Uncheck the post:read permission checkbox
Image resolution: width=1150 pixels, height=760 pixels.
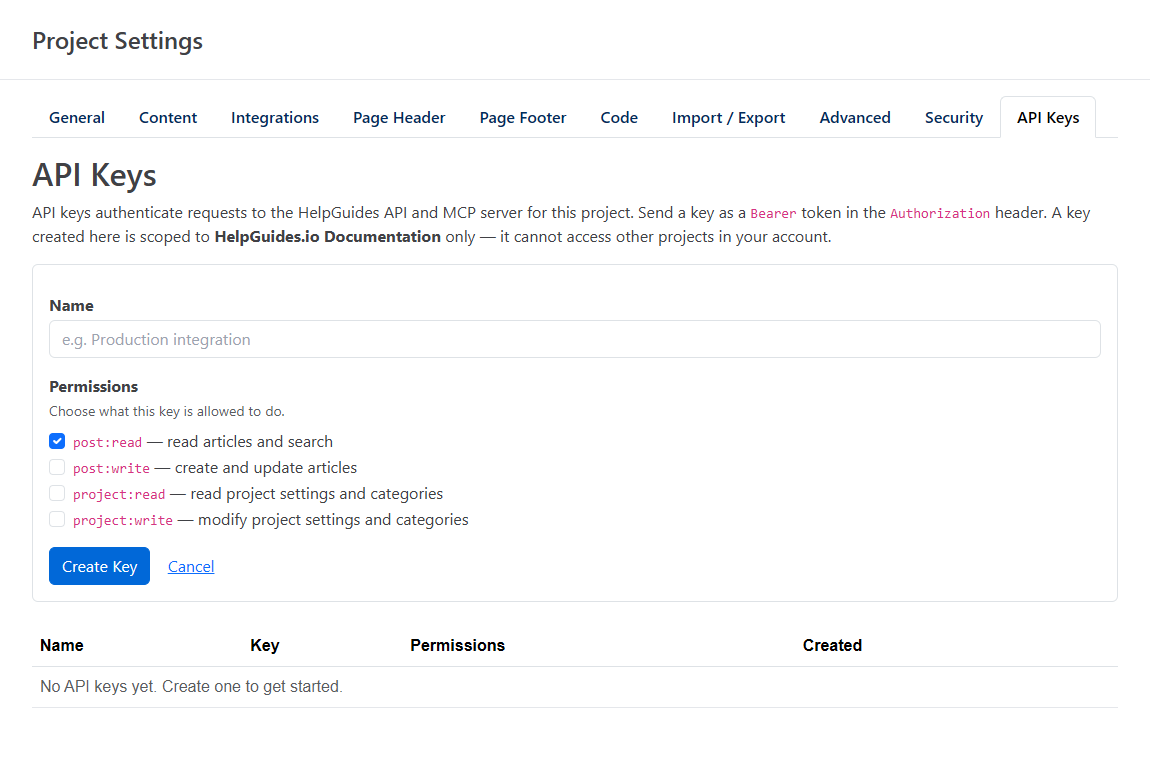[x=57, y=441]
